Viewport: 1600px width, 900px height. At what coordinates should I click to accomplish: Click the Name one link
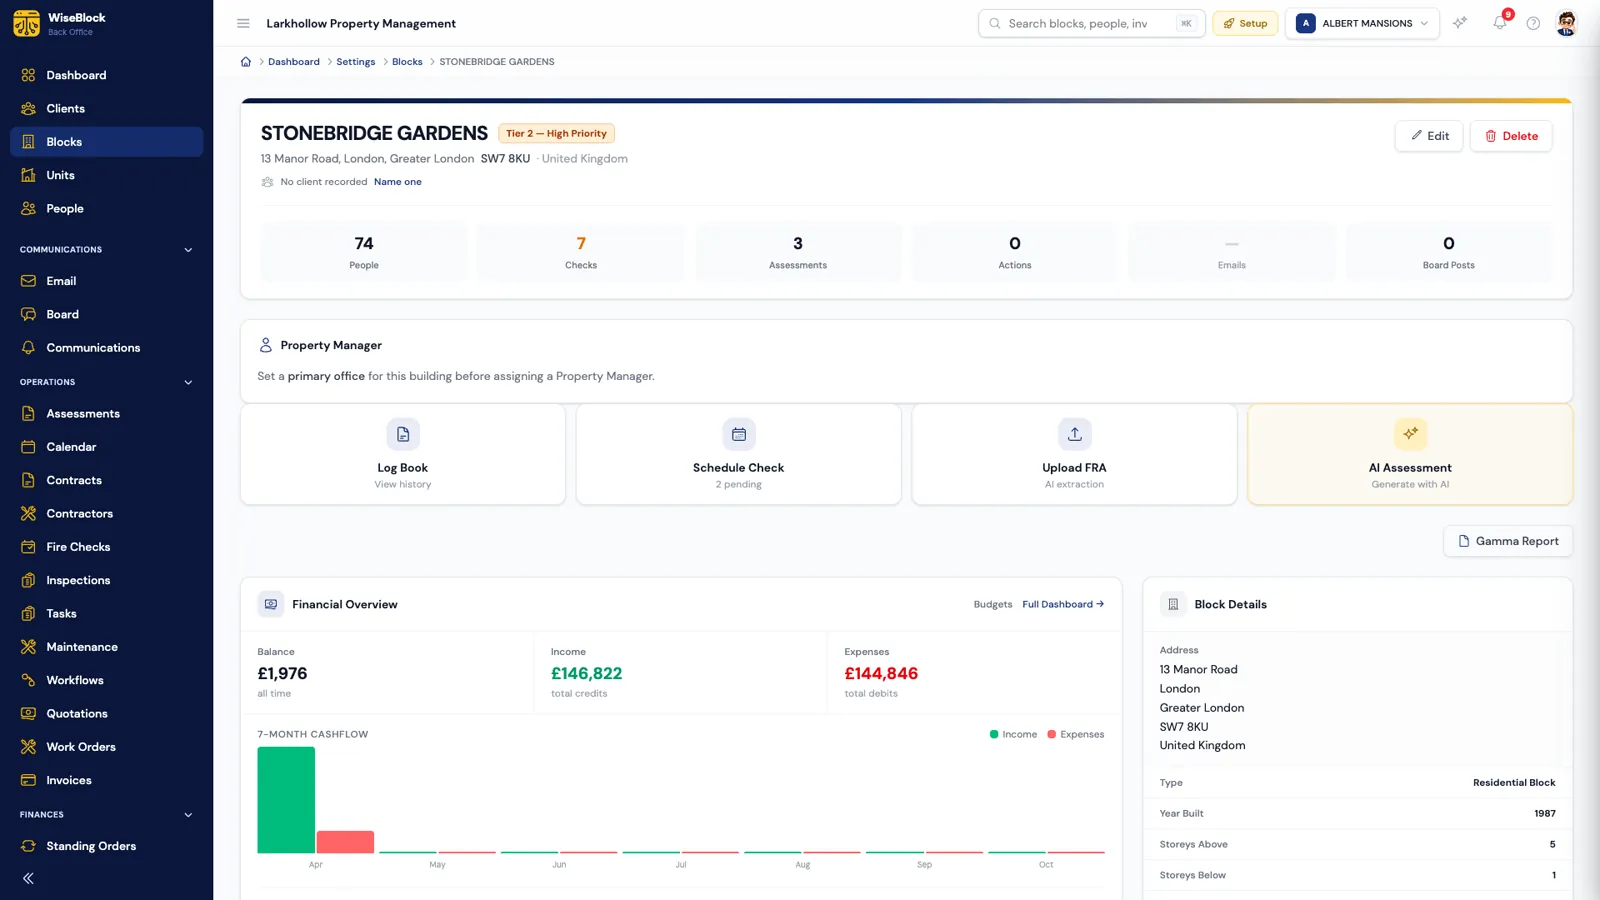pyautogui.click(x=398, y=182)
